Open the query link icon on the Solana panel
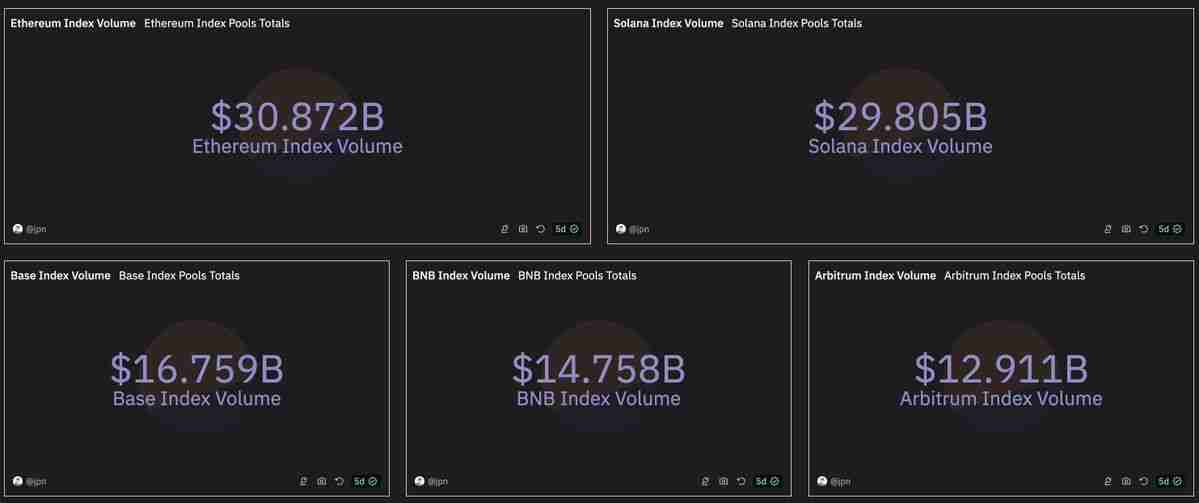The height and width of the screenshot is (503, 1199). coord(1108,229)
